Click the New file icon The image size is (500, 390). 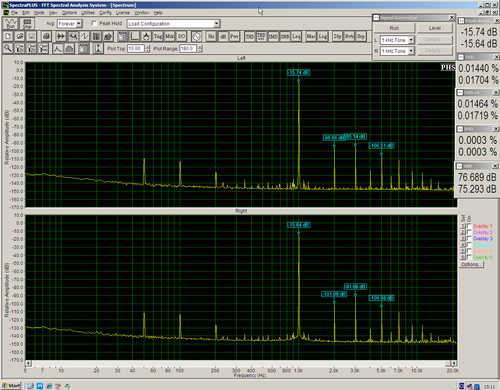point(8,36)
